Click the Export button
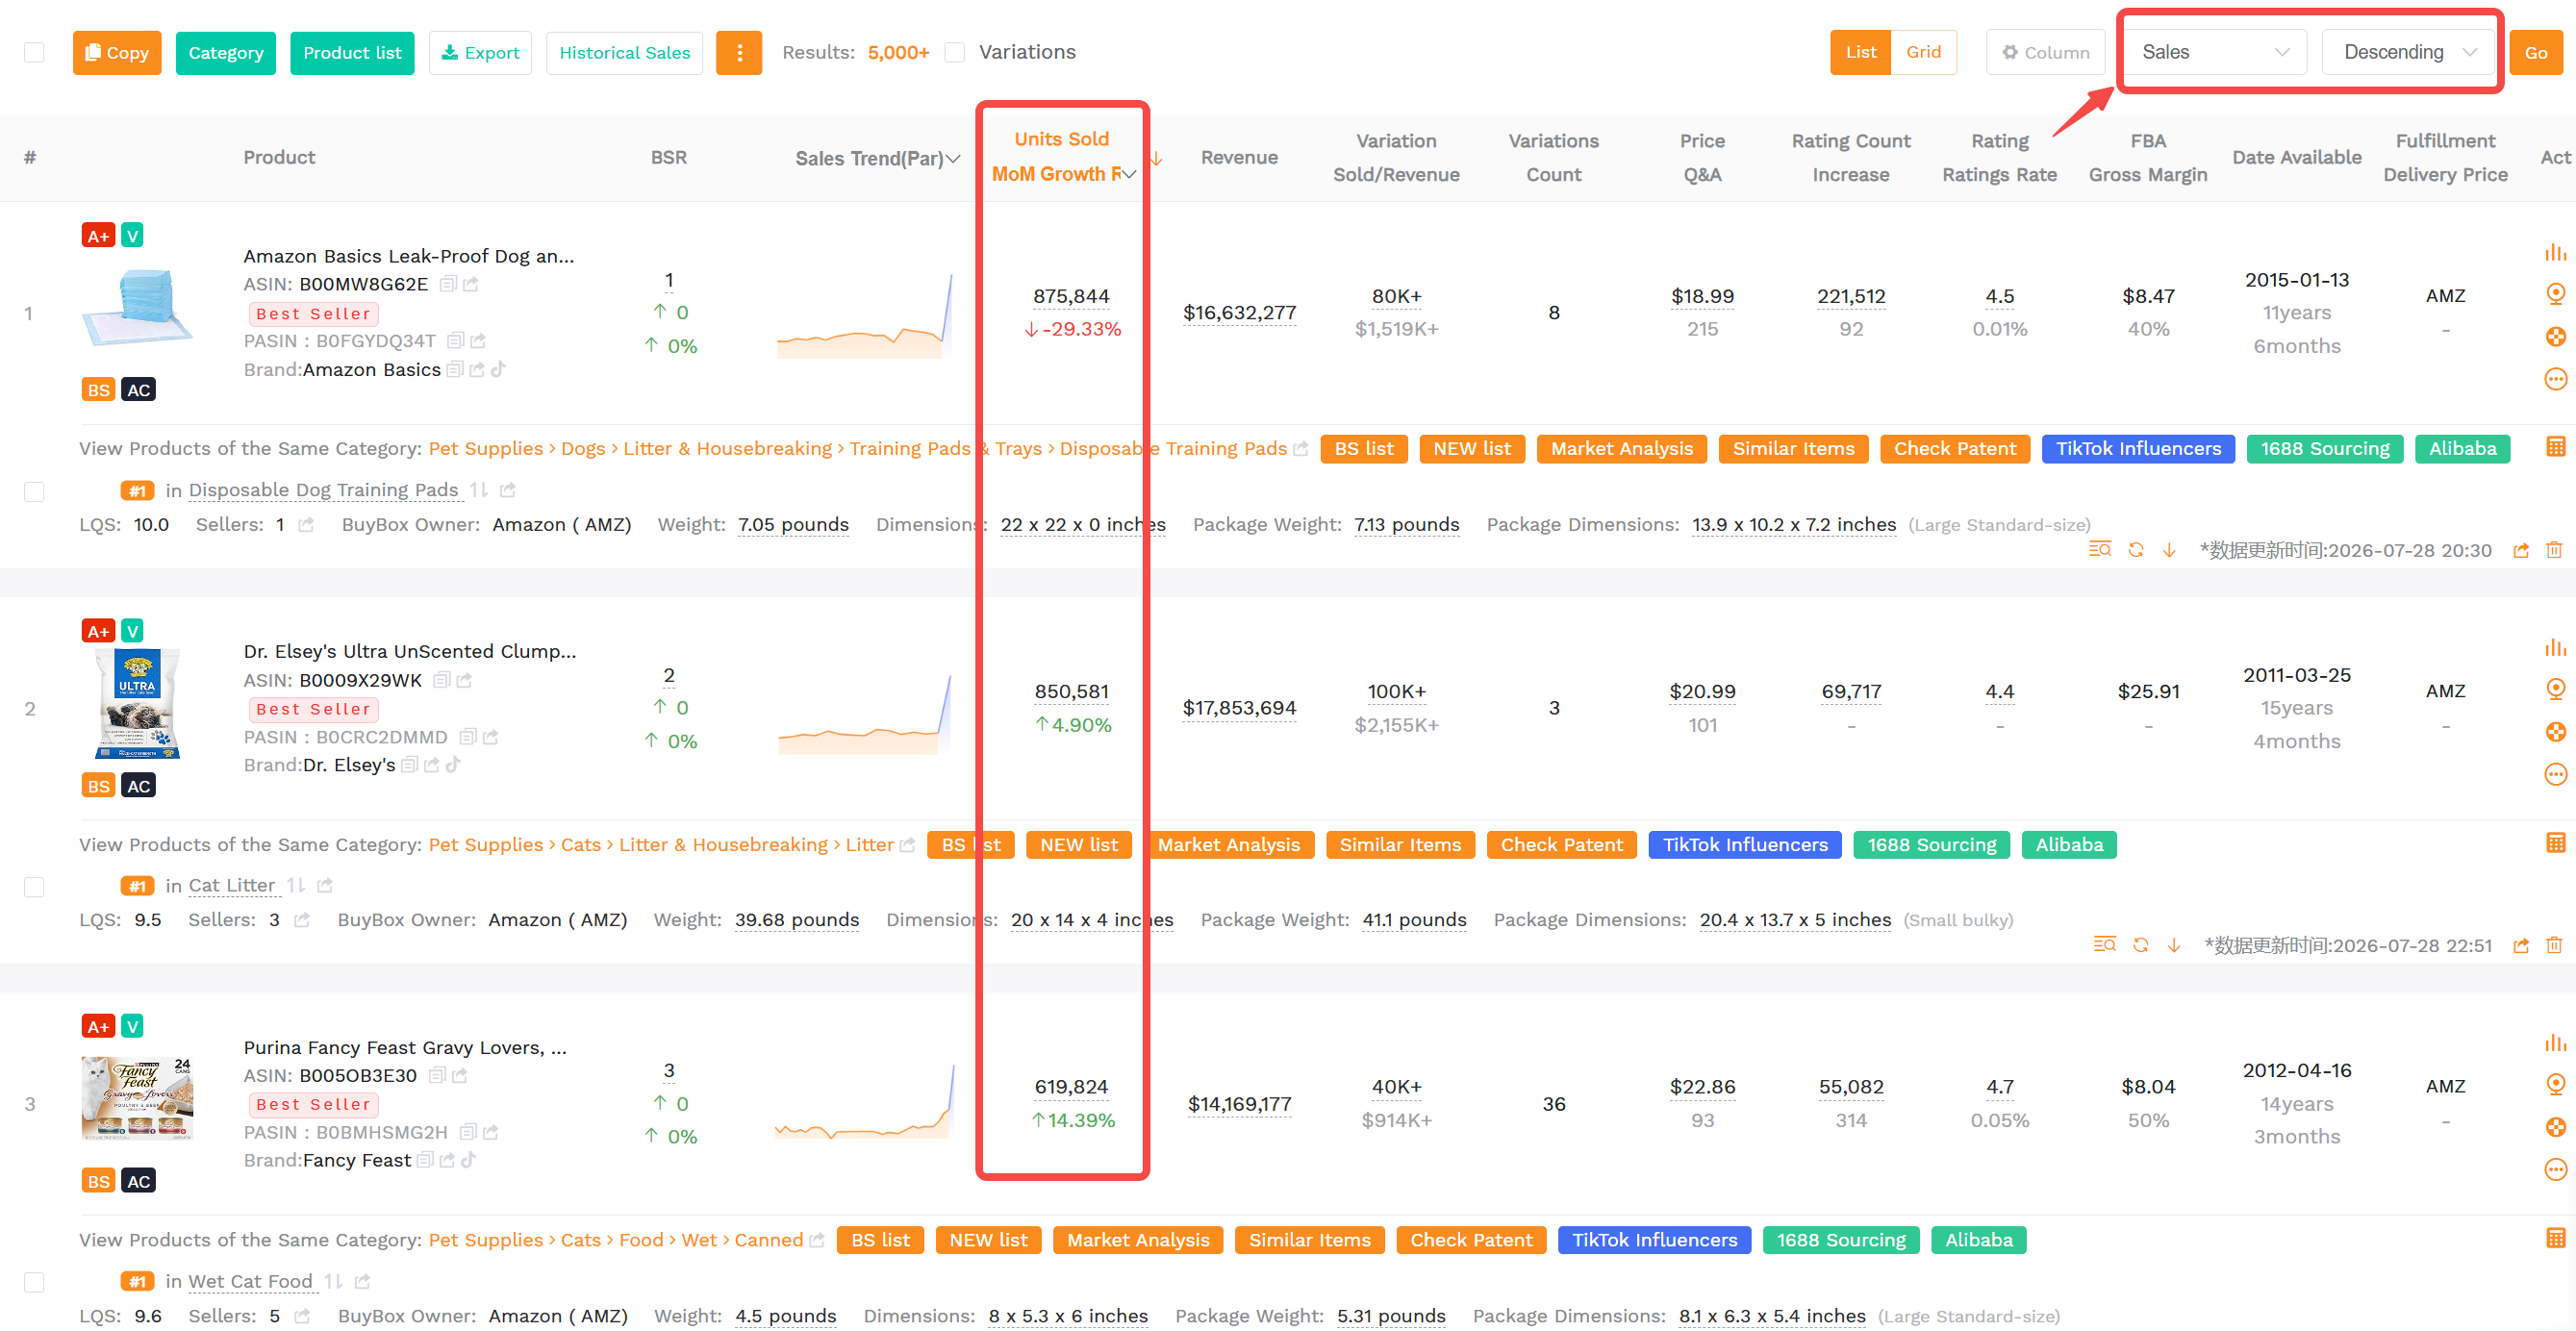The width and height of the screenshot is (2576, 1331). (x=480, y=52)
